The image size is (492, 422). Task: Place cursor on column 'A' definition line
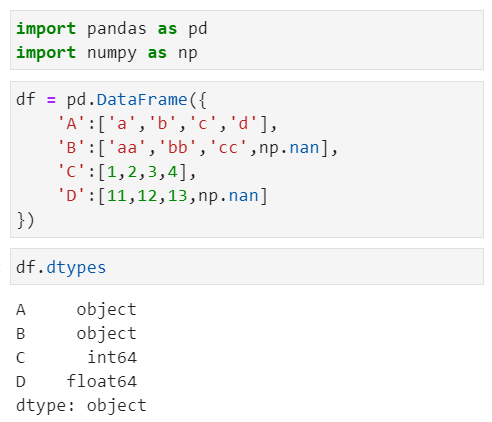(x=167, y=124)
